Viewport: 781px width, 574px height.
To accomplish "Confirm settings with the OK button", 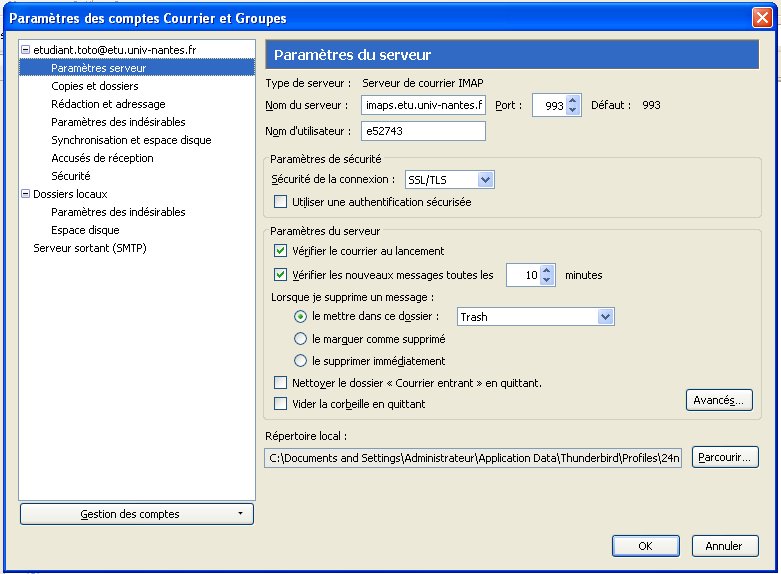I will coord(645,546).
